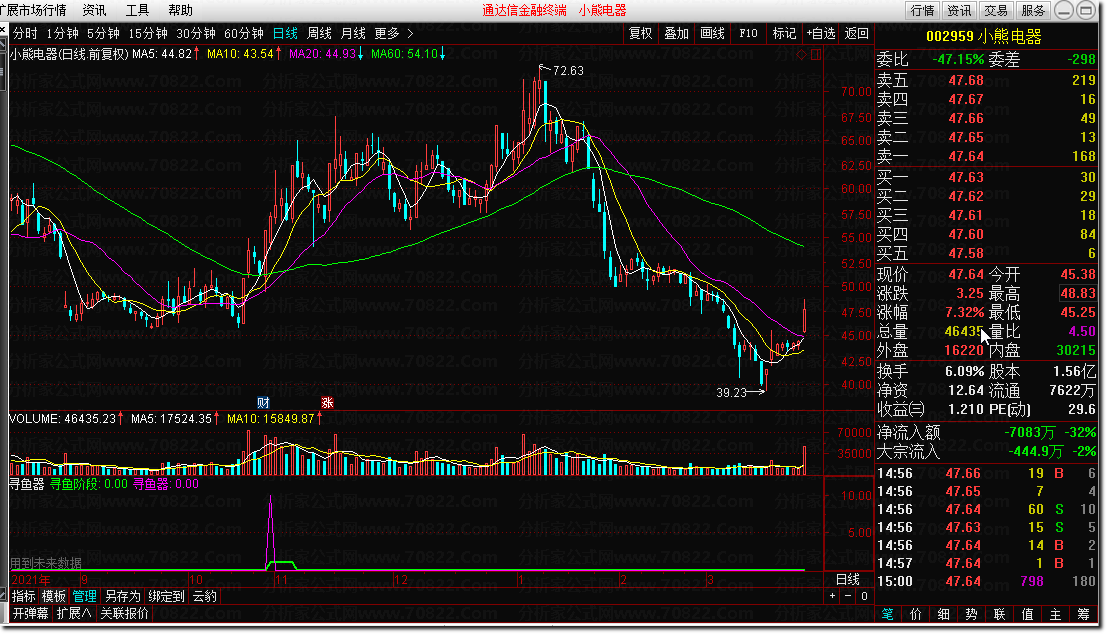Click the MA60: 54.10 indicator label
The width and height of the screenshot is (1108, 634).
tap(404, 54)
